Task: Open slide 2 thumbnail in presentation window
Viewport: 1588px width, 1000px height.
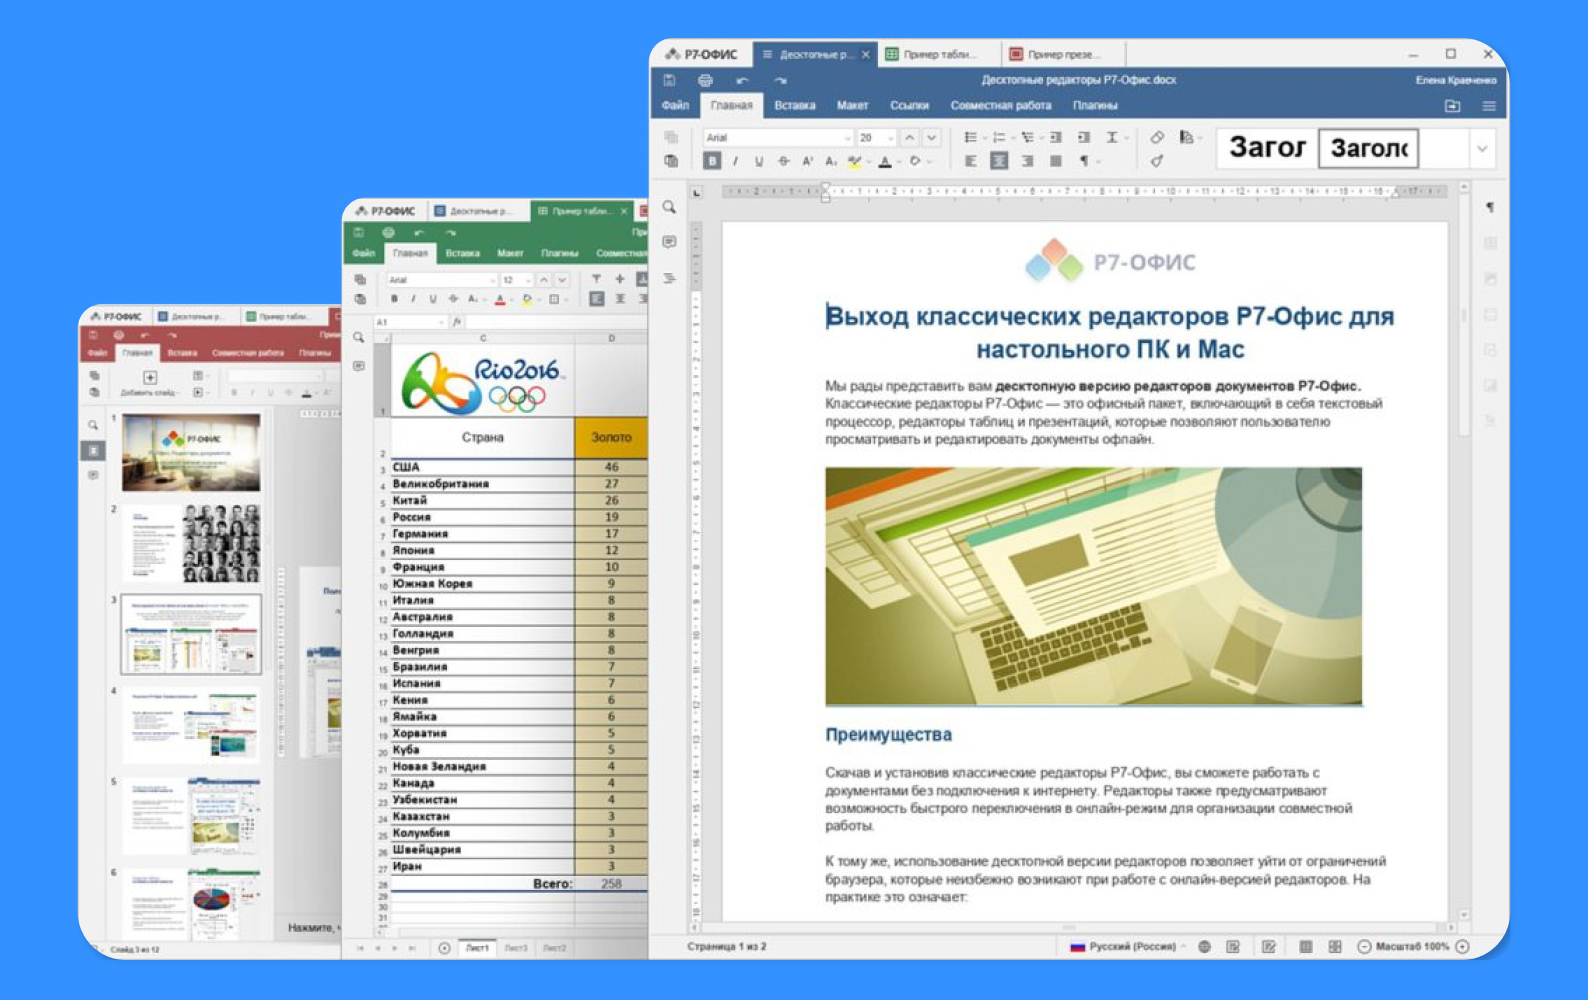Action: coord(191,543)
